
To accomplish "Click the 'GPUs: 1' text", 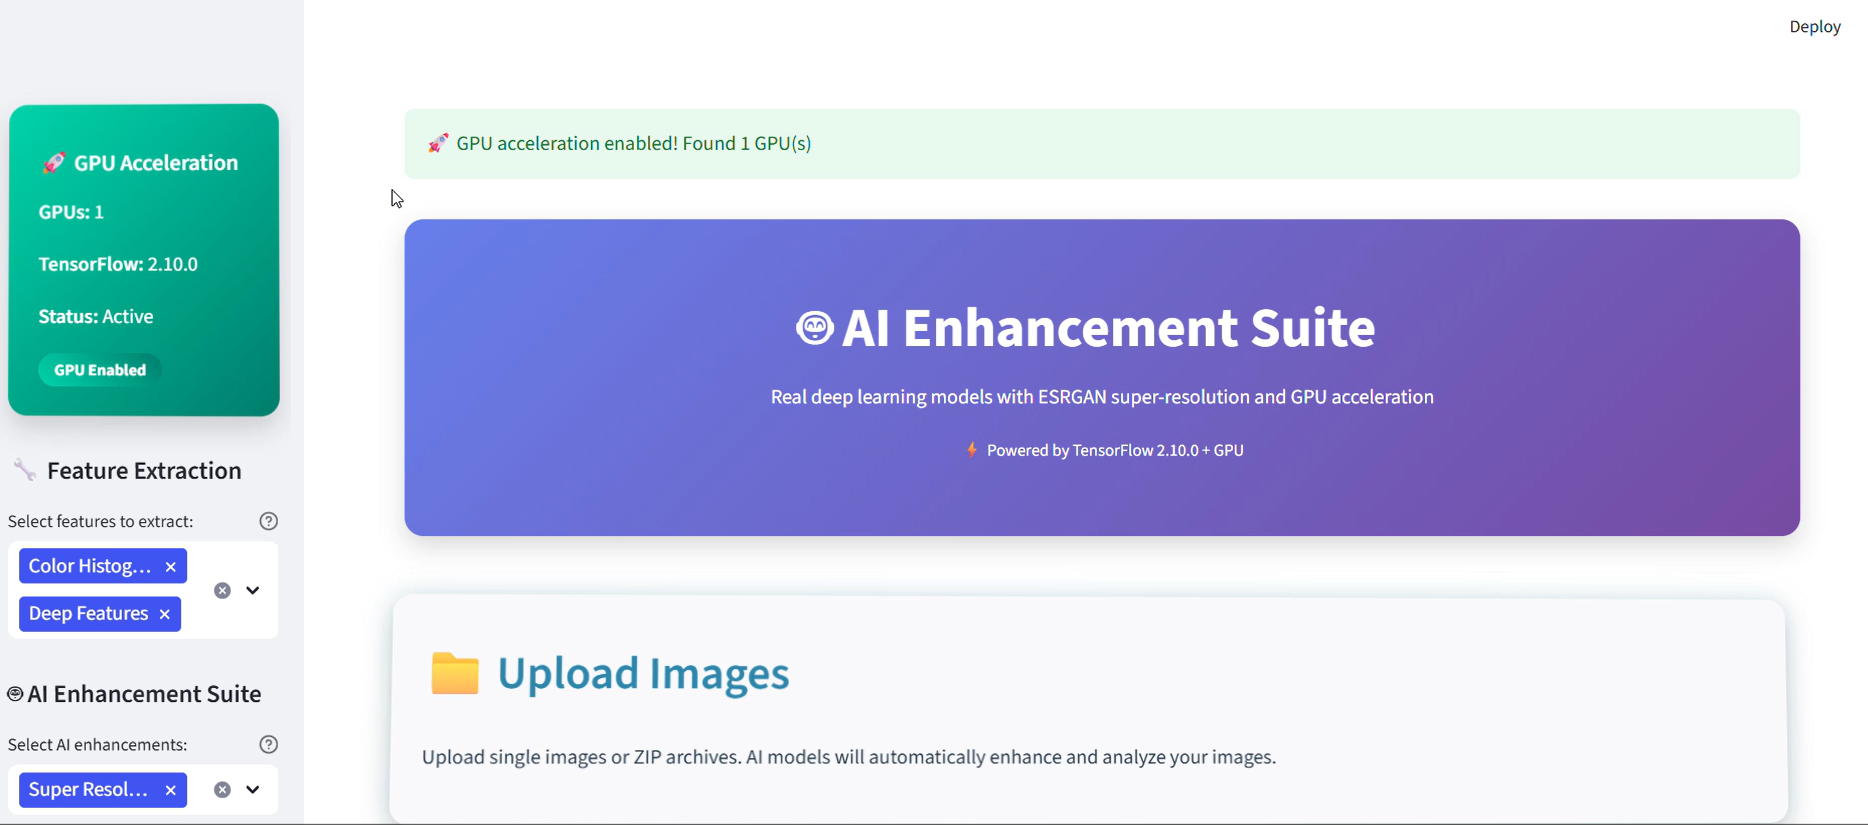I will tap(71, 212).
